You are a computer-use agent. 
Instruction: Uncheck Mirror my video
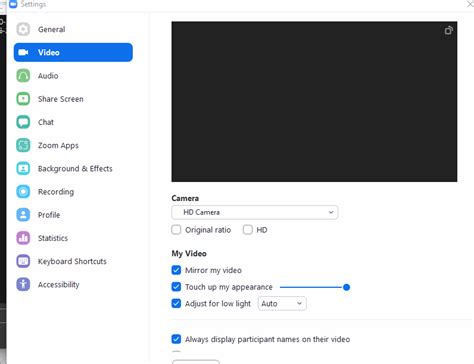click(176, 270)
